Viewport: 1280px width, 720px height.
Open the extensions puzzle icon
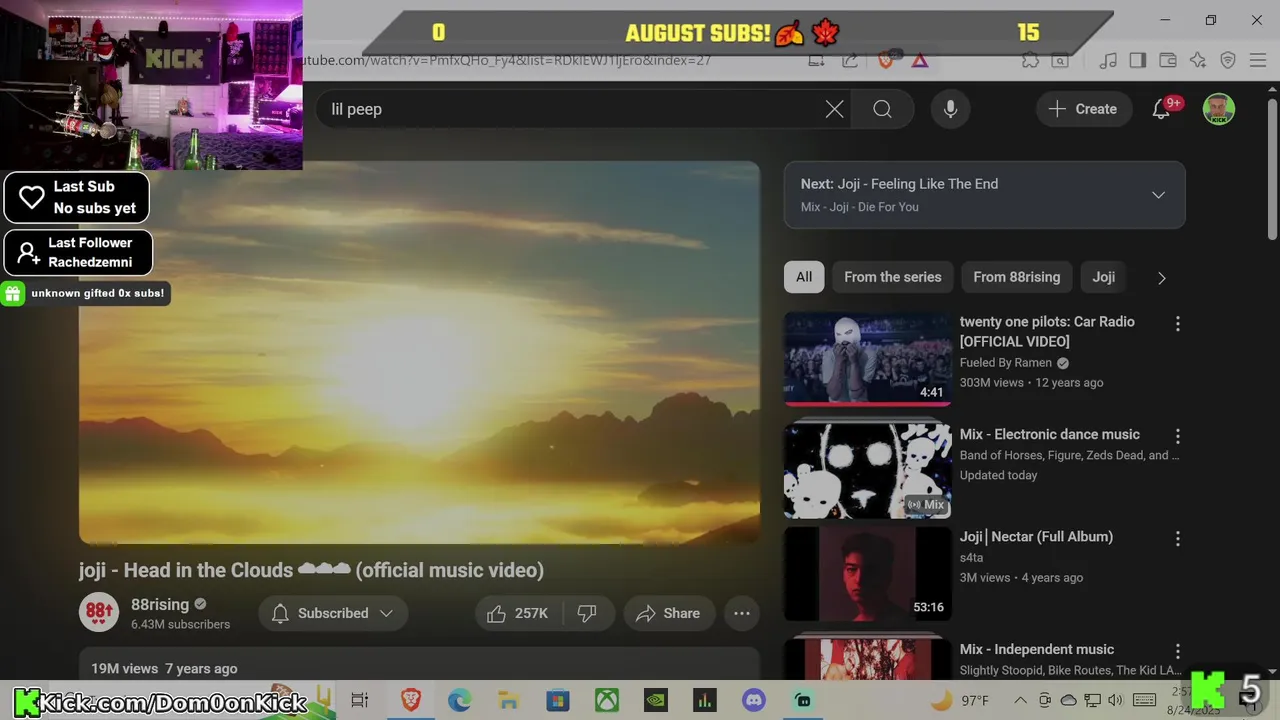pyautogui.click(x=1030, y=60)
